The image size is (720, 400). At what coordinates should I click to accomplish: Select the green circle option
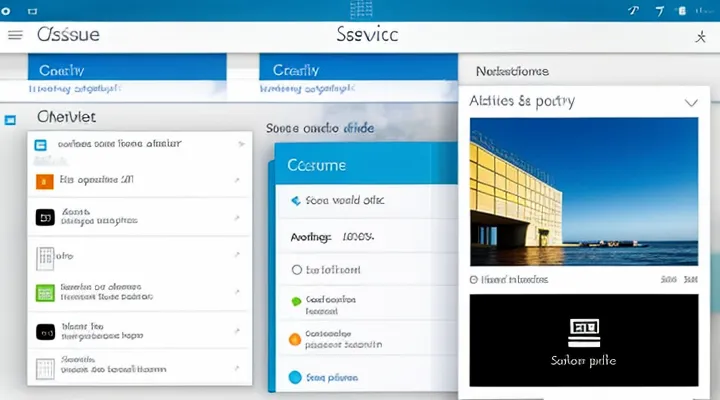click(295, 301)
